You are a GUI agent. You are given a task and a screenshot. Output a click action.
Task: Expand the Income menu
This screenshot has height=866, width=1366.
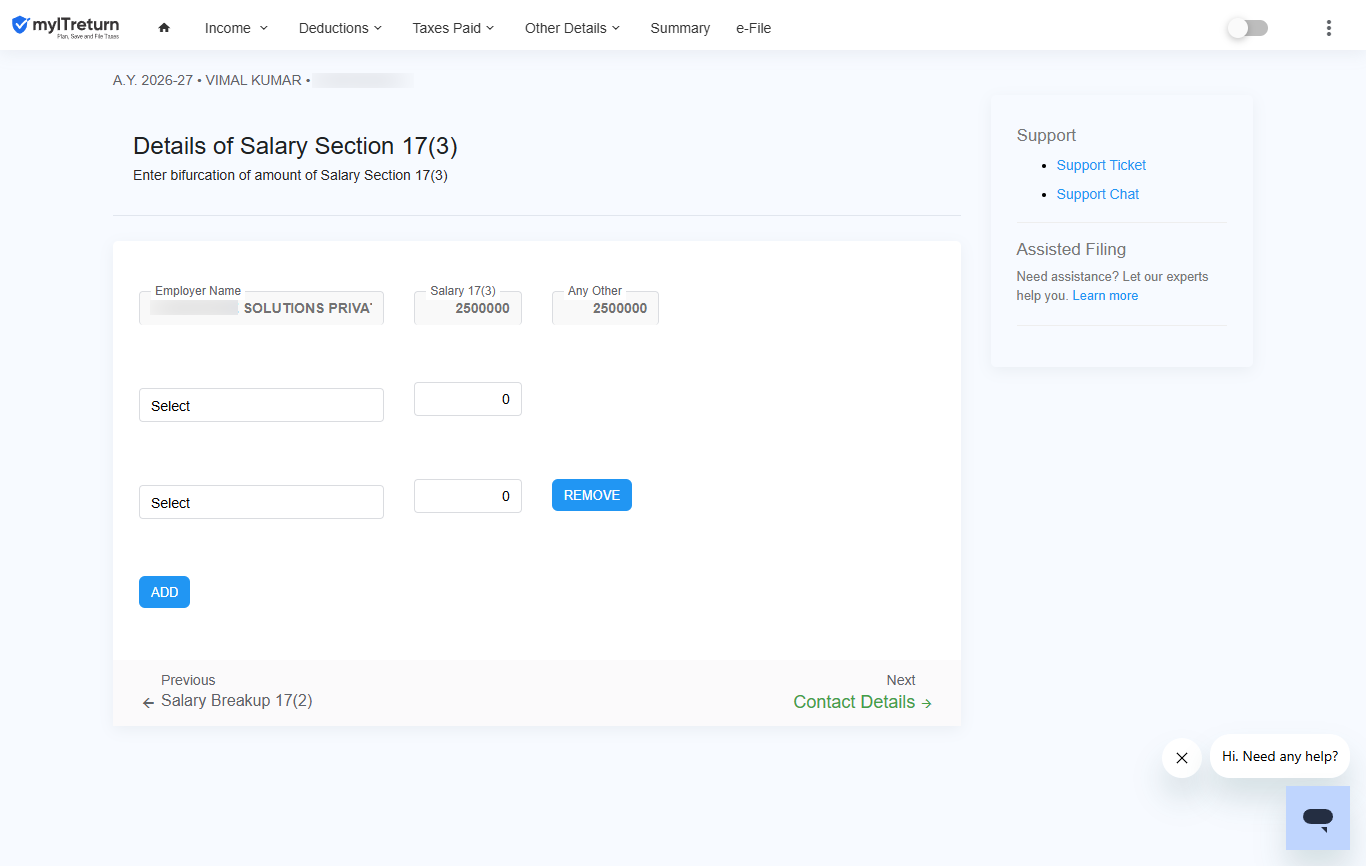tap(237, 28)
